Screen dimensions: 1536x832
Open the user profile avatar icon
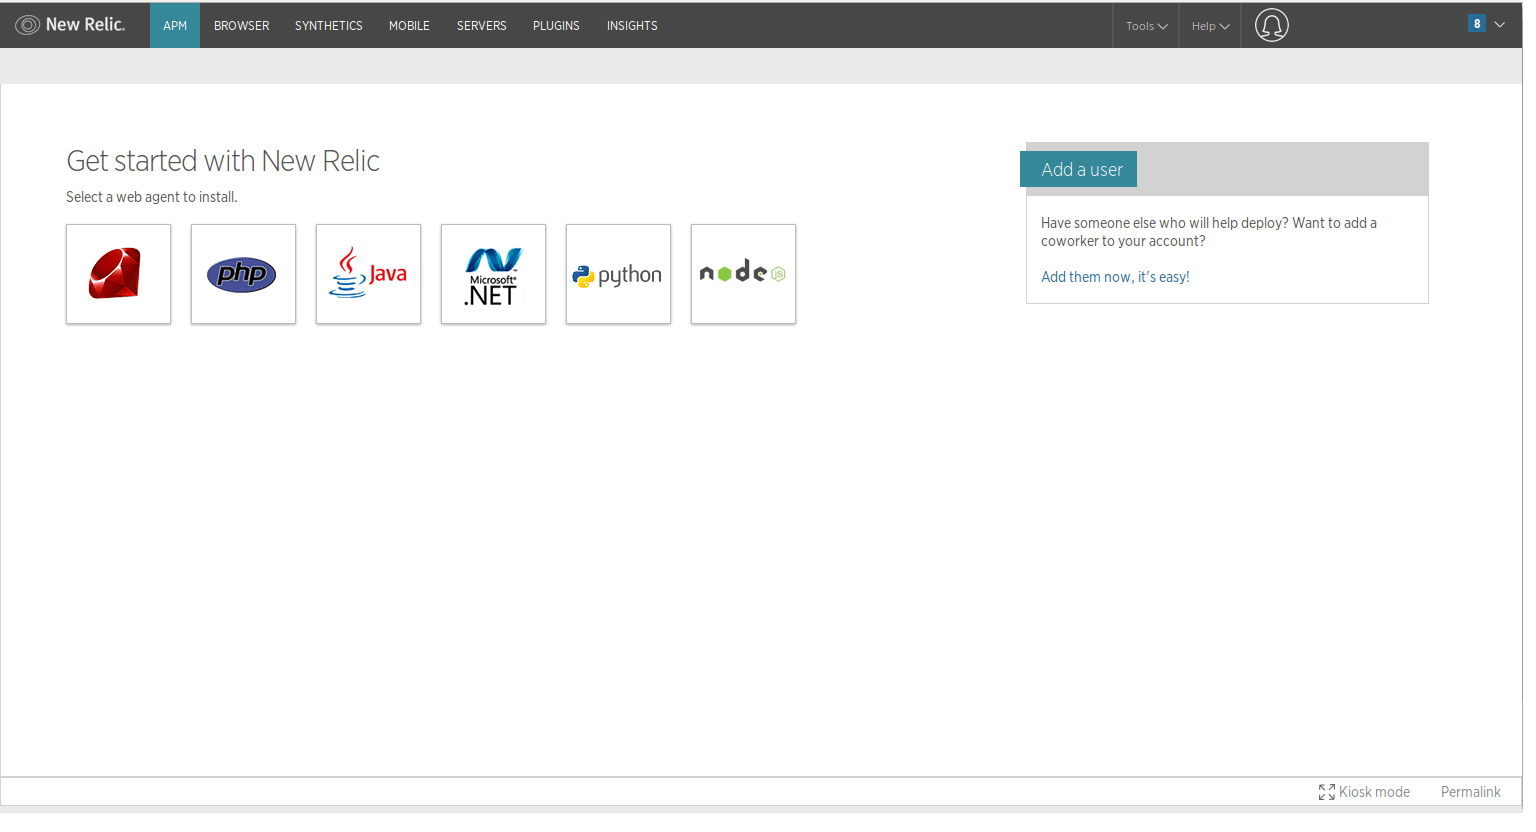tap(1272, 25)
